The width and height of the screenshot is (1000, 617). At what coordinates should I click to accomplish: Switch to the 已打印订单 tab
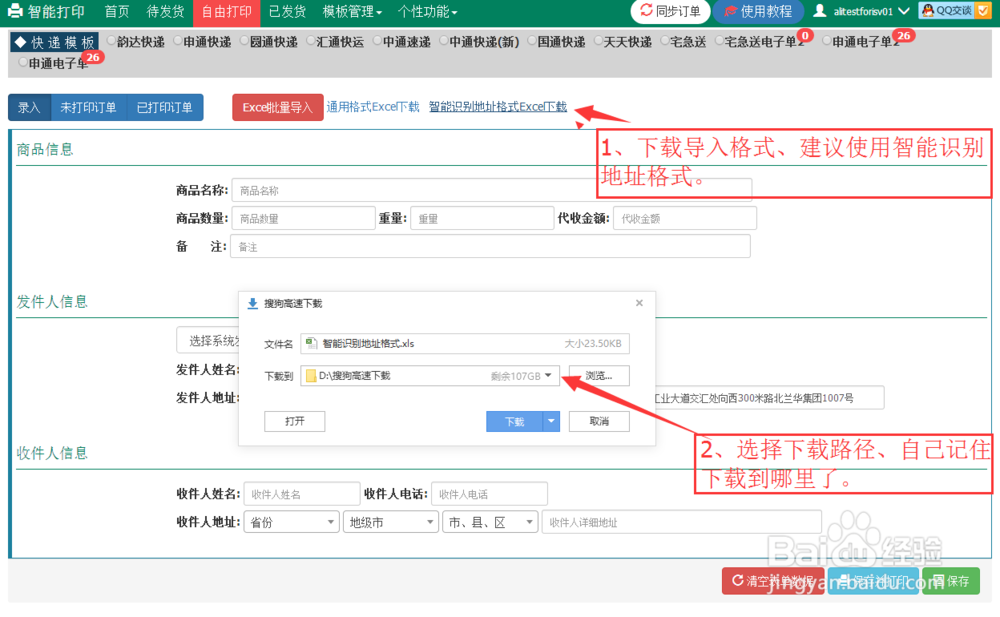[x=165, y=107]
